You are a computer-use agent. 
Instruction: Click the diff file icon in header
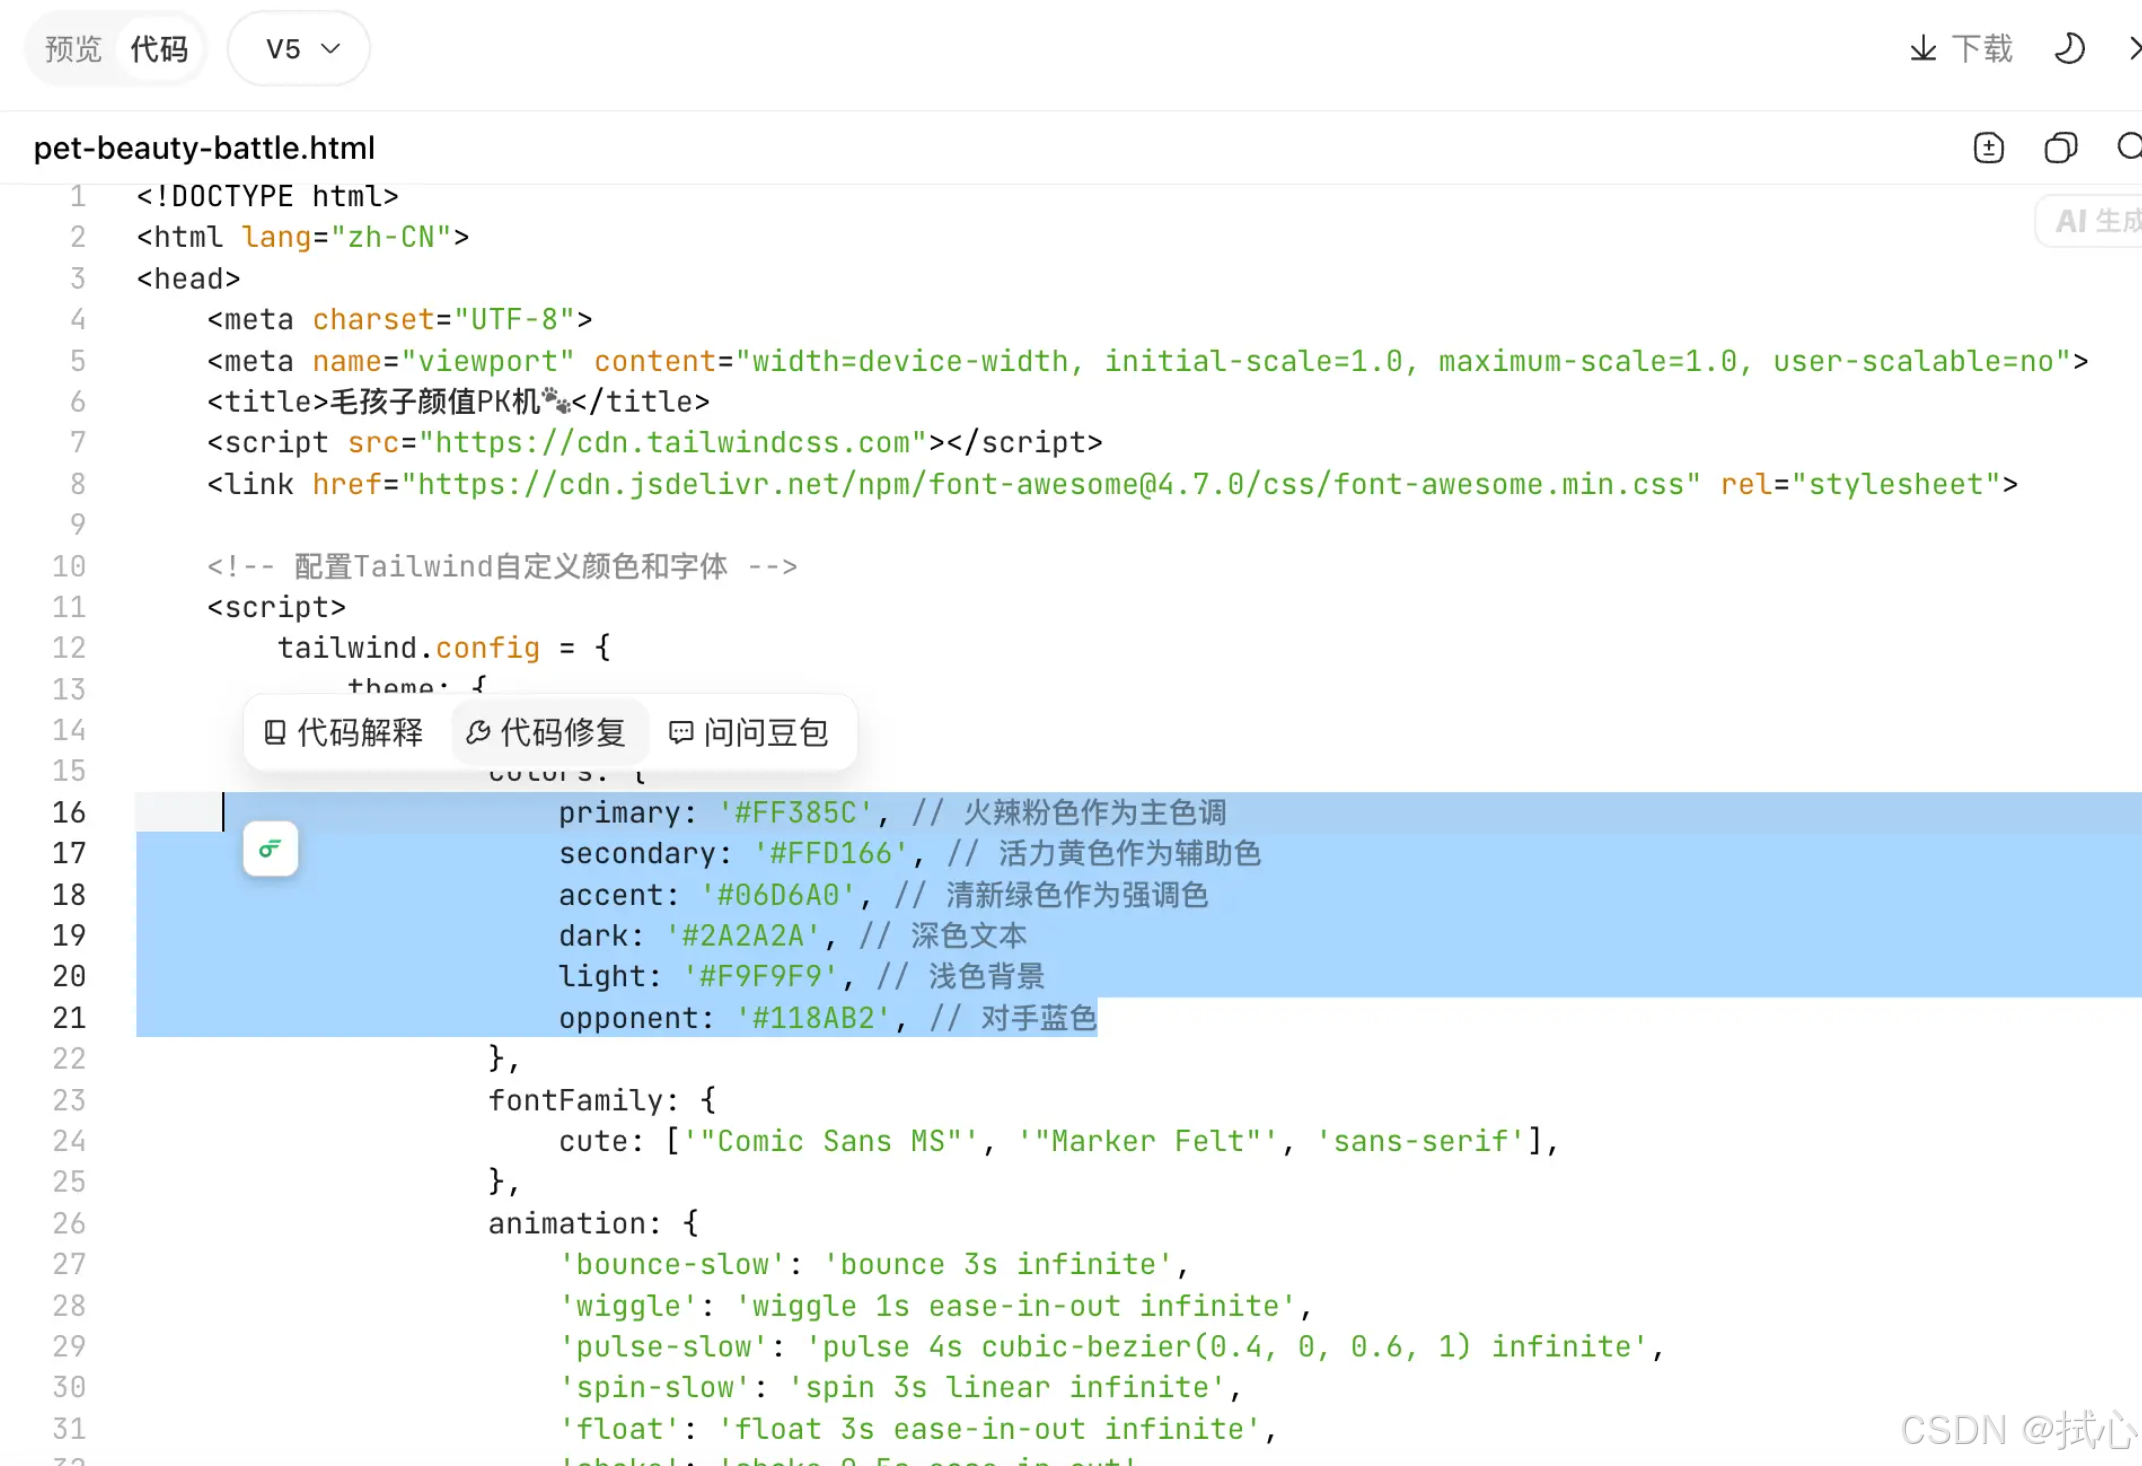(1988, 148)
